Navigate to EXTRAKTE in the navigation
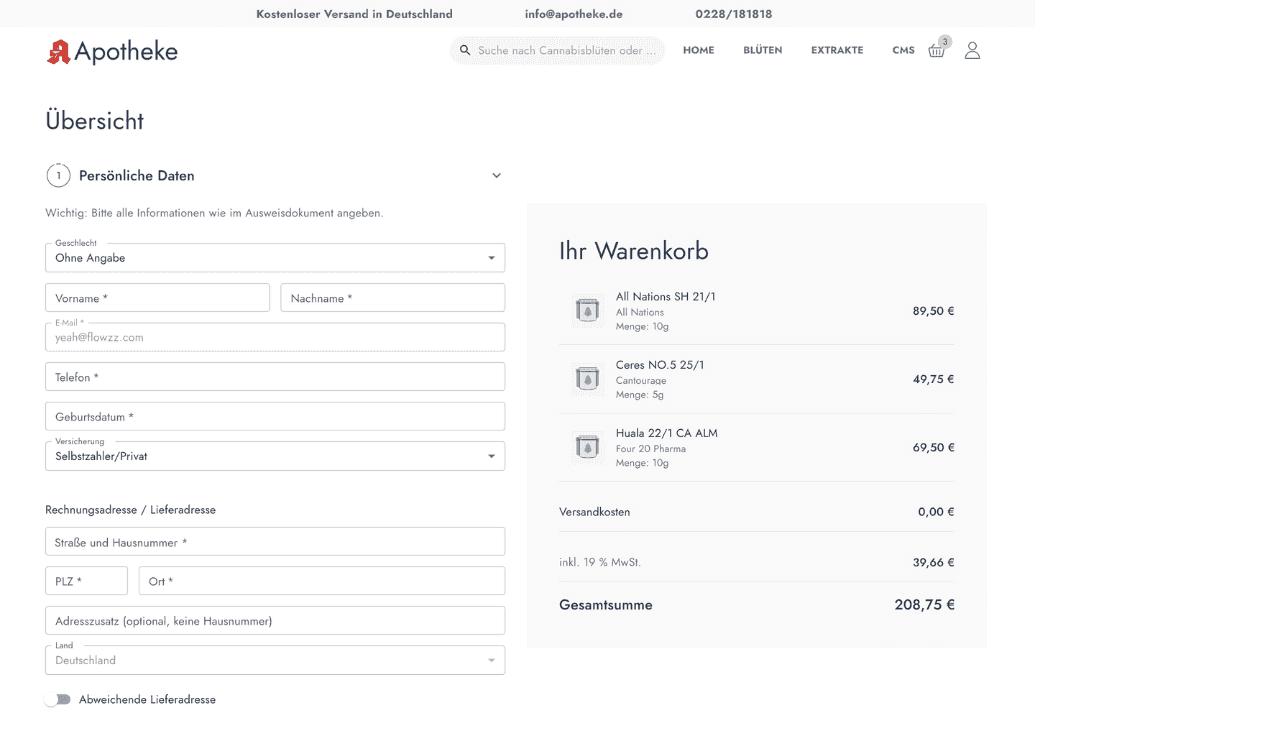This screenshot has width=1280, height=736. coord(837,50)
